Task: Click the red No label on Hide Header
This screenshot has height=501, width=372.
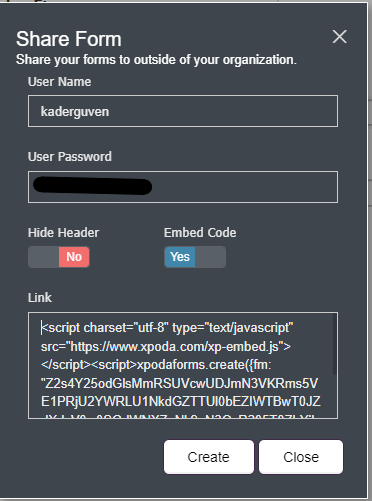Action: click(74, 257)
